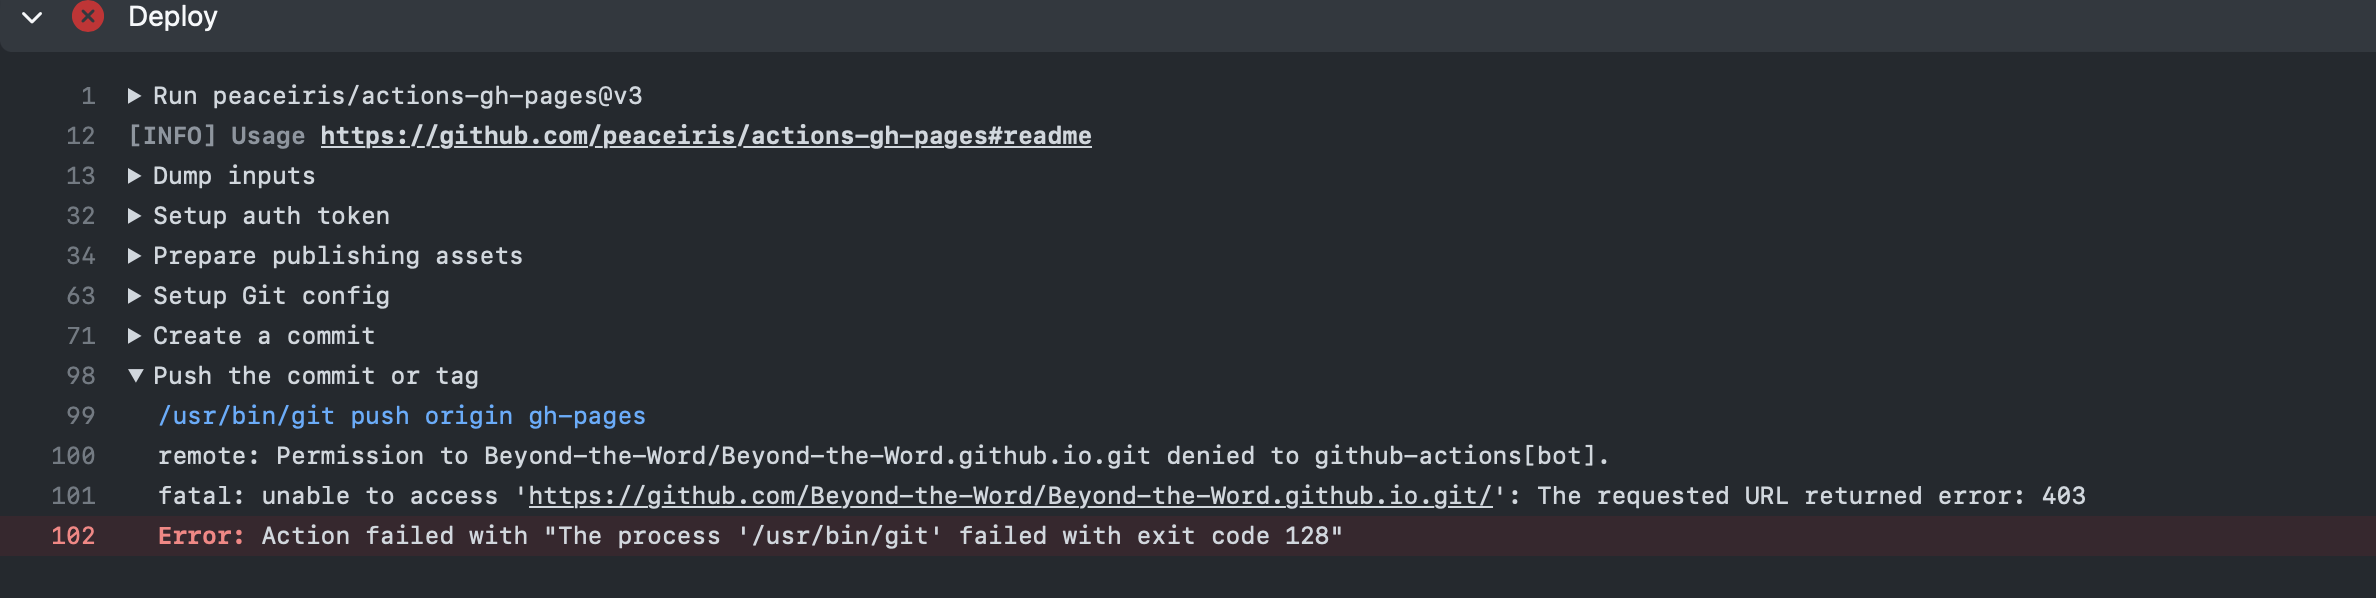Select line number 99 in the log

click(x=80, y=416)
